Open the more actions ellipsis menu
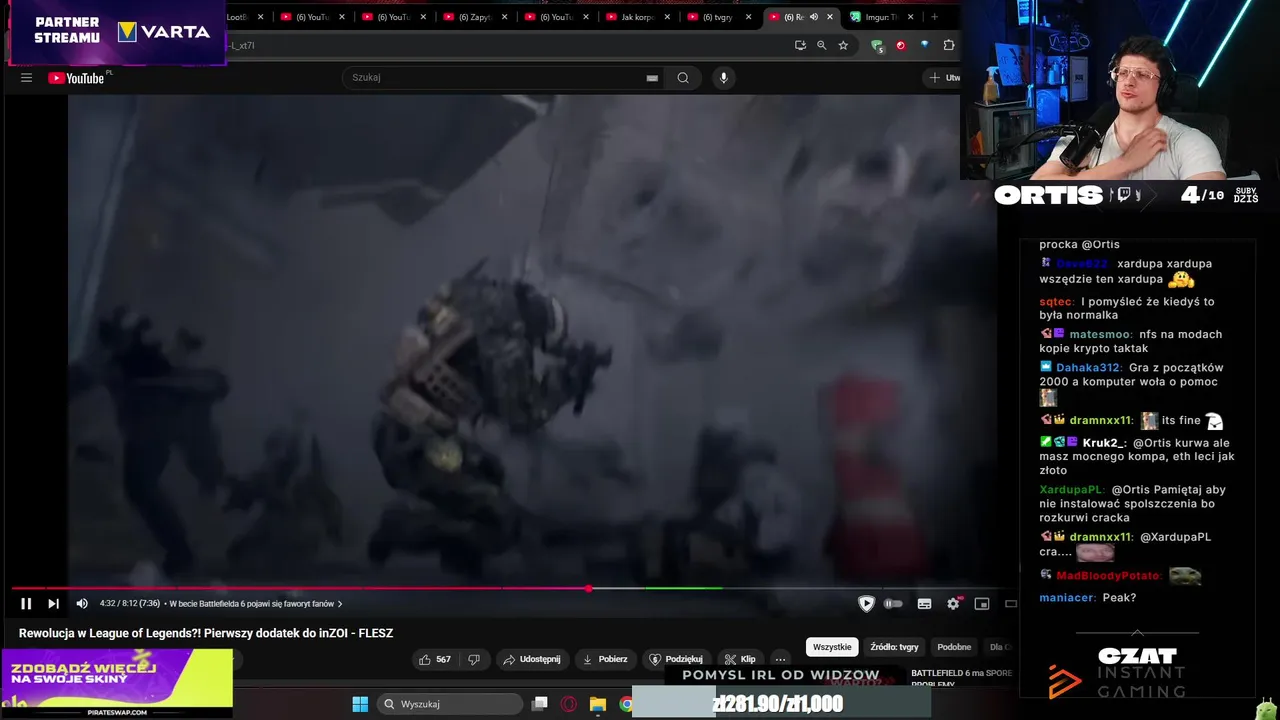 [780, 659]
